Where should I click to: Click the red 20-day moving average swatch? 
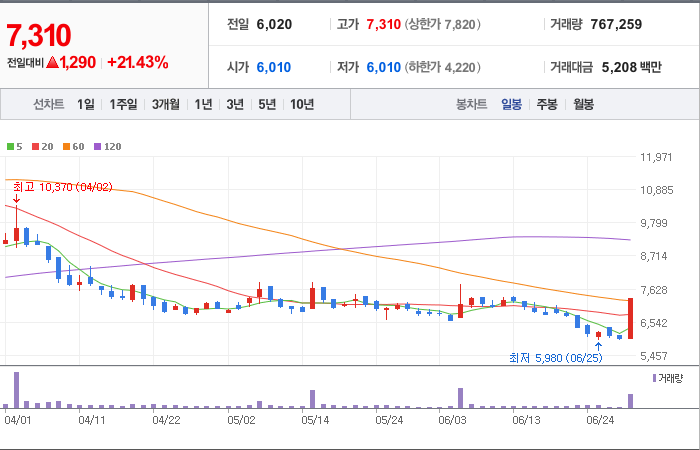tap(35, 146)
